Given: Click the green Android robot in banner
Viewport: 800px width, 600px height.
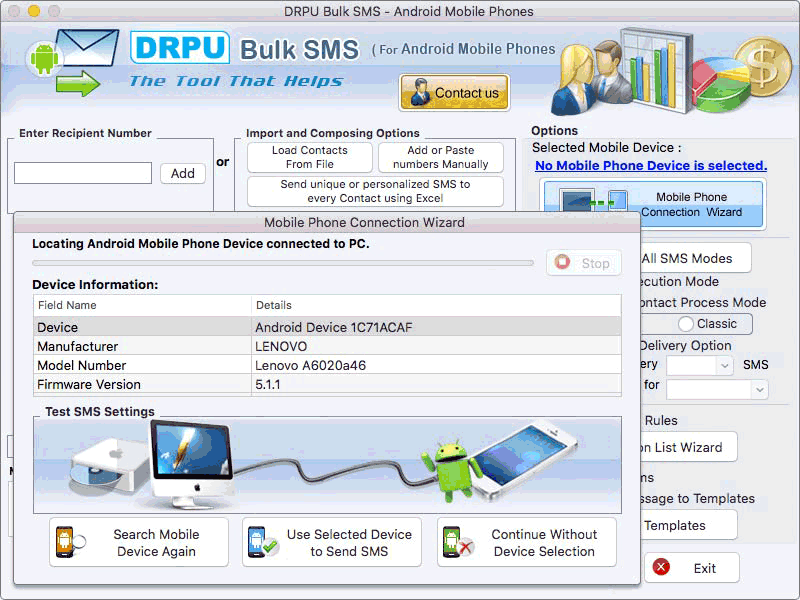Looking at the screenshot, I should 452,471.
